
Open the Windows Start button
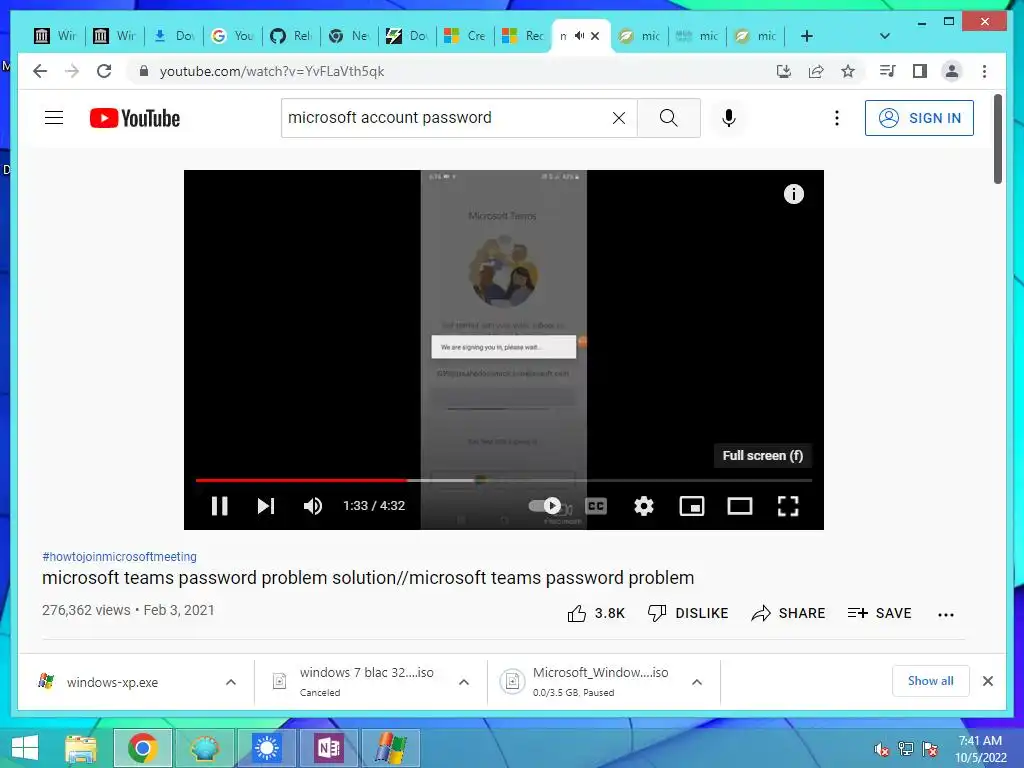pos(25,748)
